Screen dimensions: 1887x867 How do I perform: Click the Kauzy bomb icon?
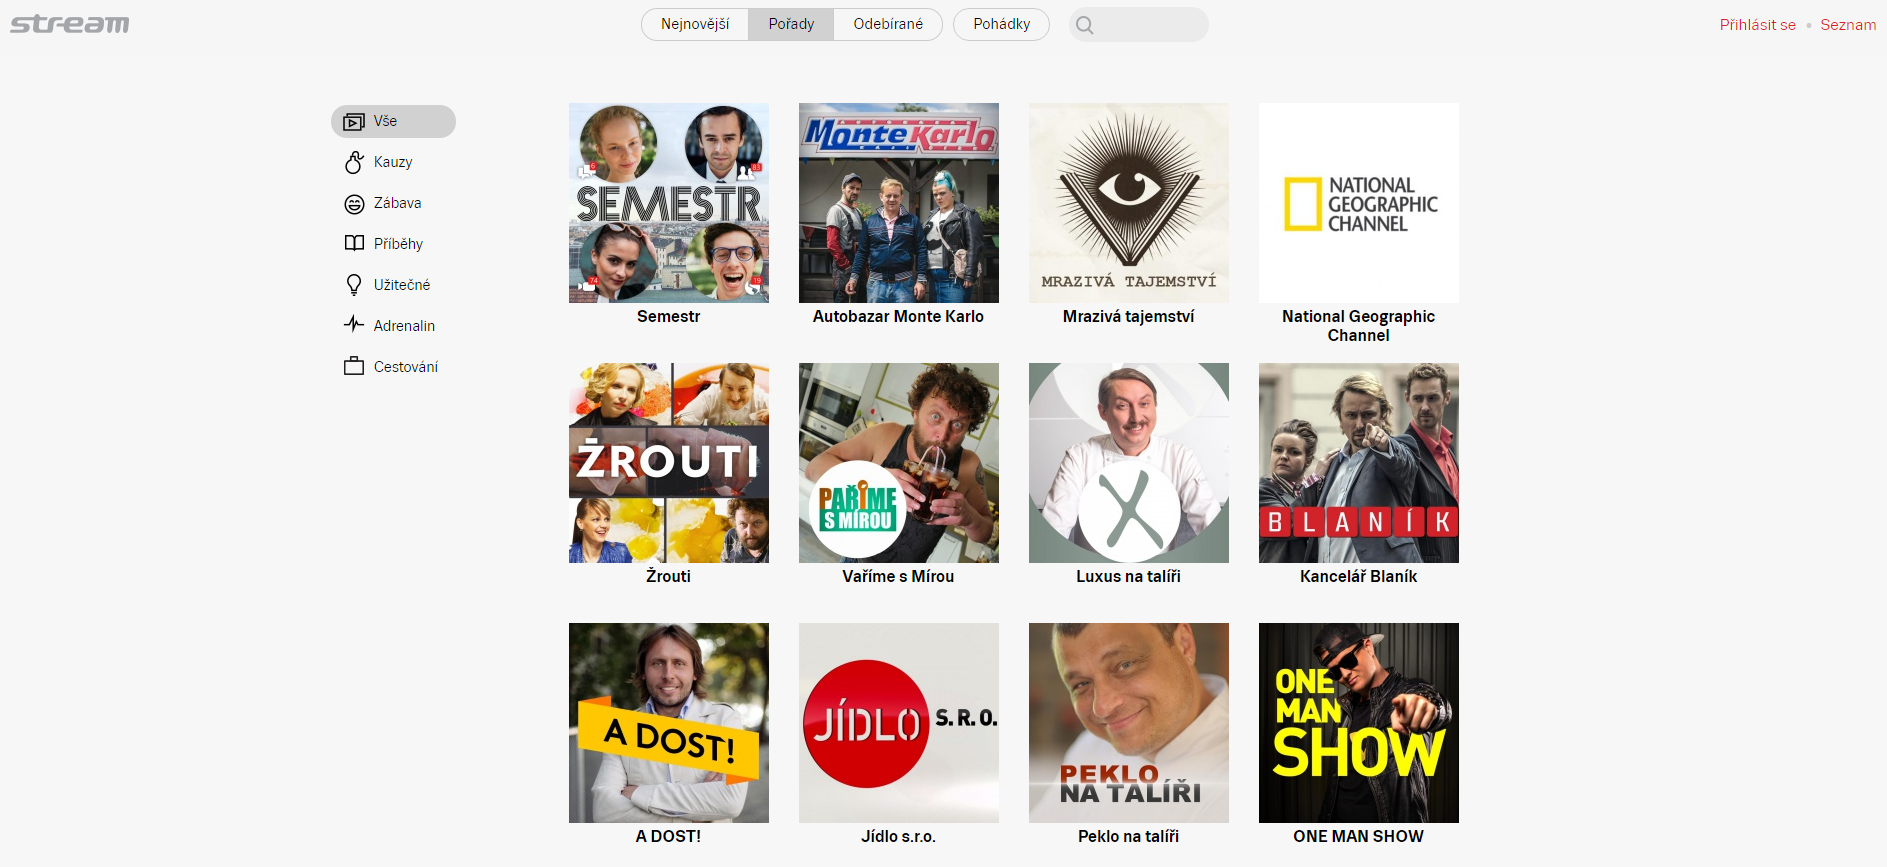tap(354, 162)
